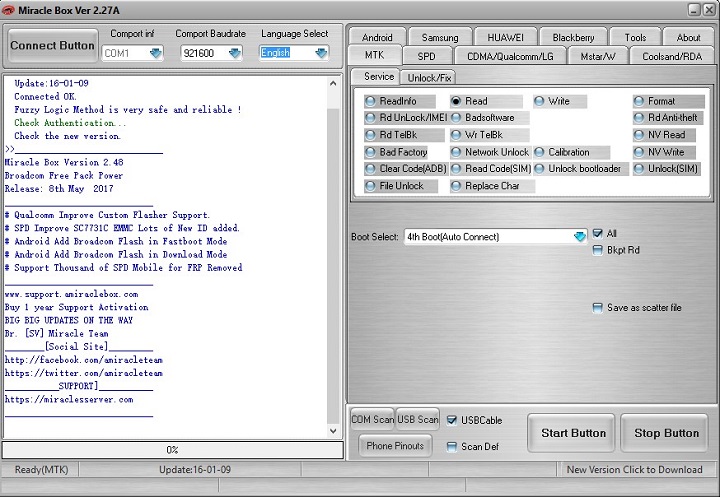This screenshot has width=720, height=497.
Task: Open the Tools tab
Action: (635, 37)
